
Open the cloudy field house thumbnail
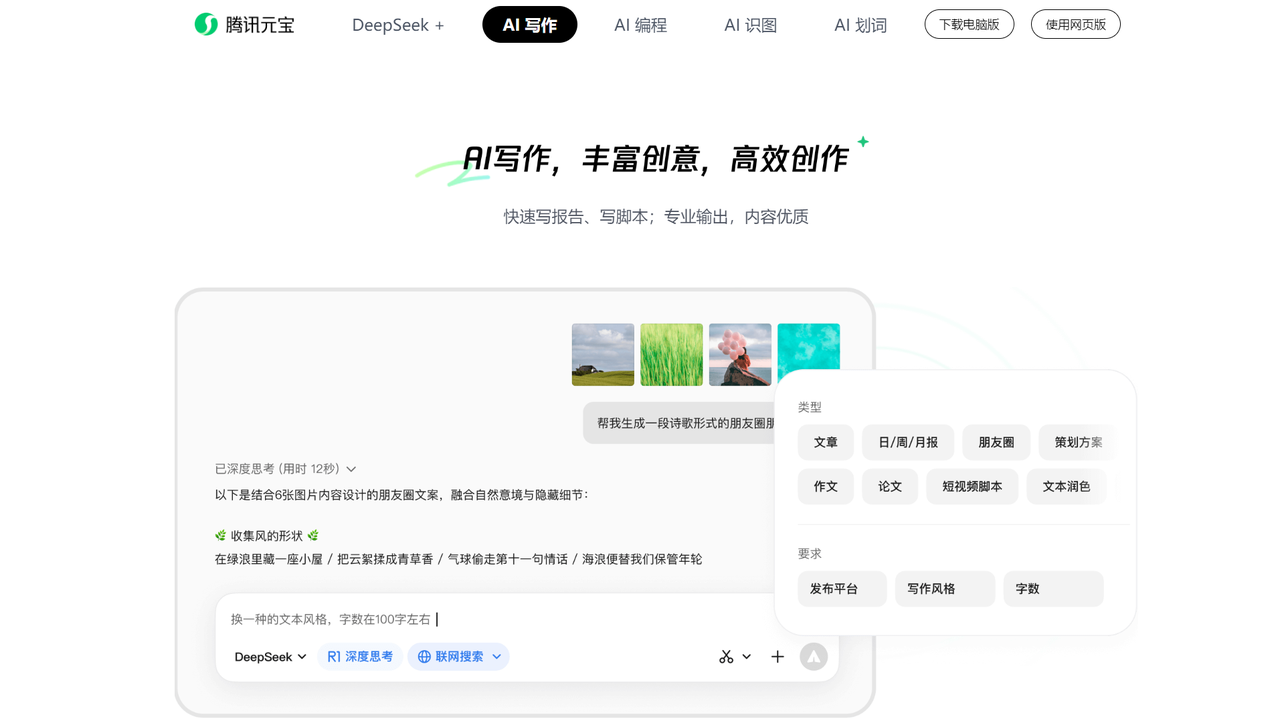pos(603,355)
